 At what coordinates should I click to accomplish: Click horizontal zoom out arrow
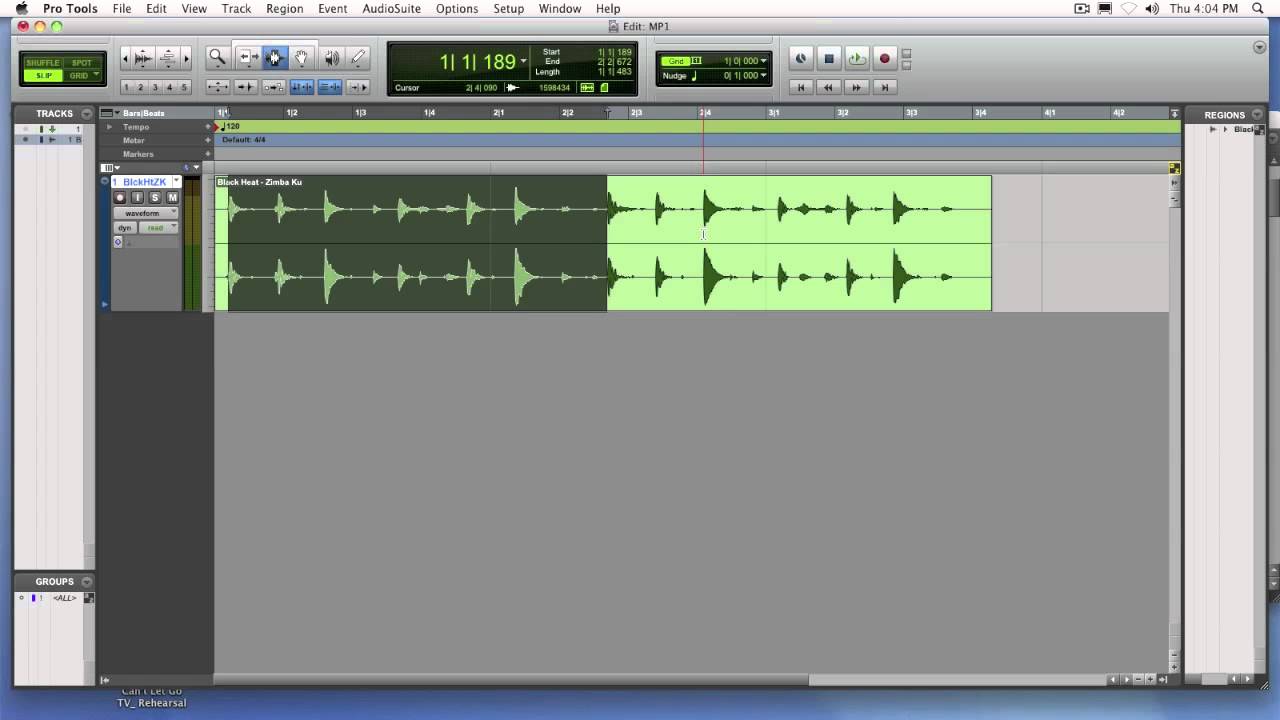click(x=125, y=58)
